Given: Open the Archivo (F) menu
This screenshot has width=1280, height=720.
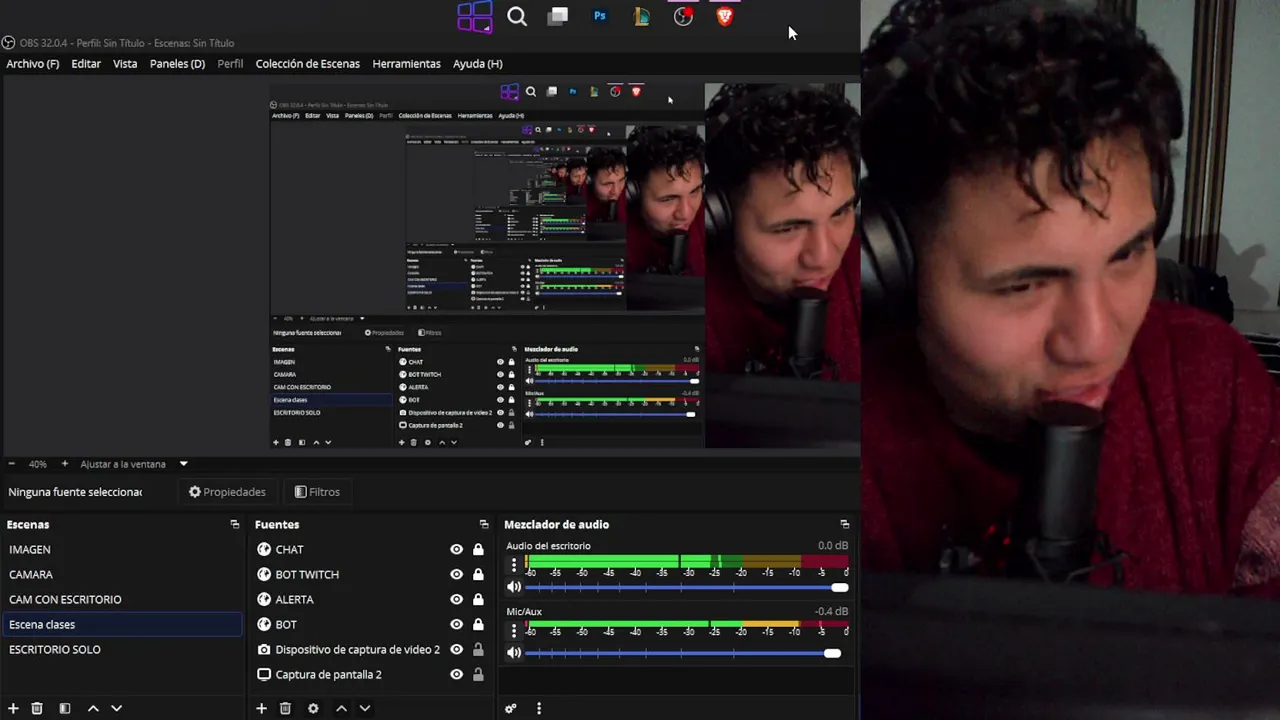Looking at the screenshot, I should point(33,63).
